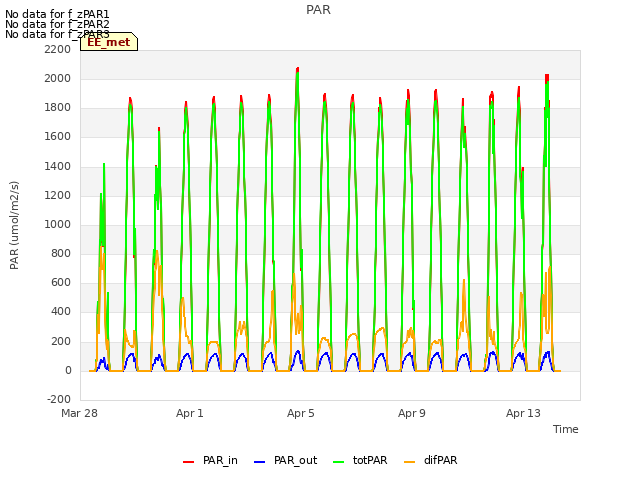
Task: Click the 1000 y-axis tick label
Action: (x=58, y=224)
